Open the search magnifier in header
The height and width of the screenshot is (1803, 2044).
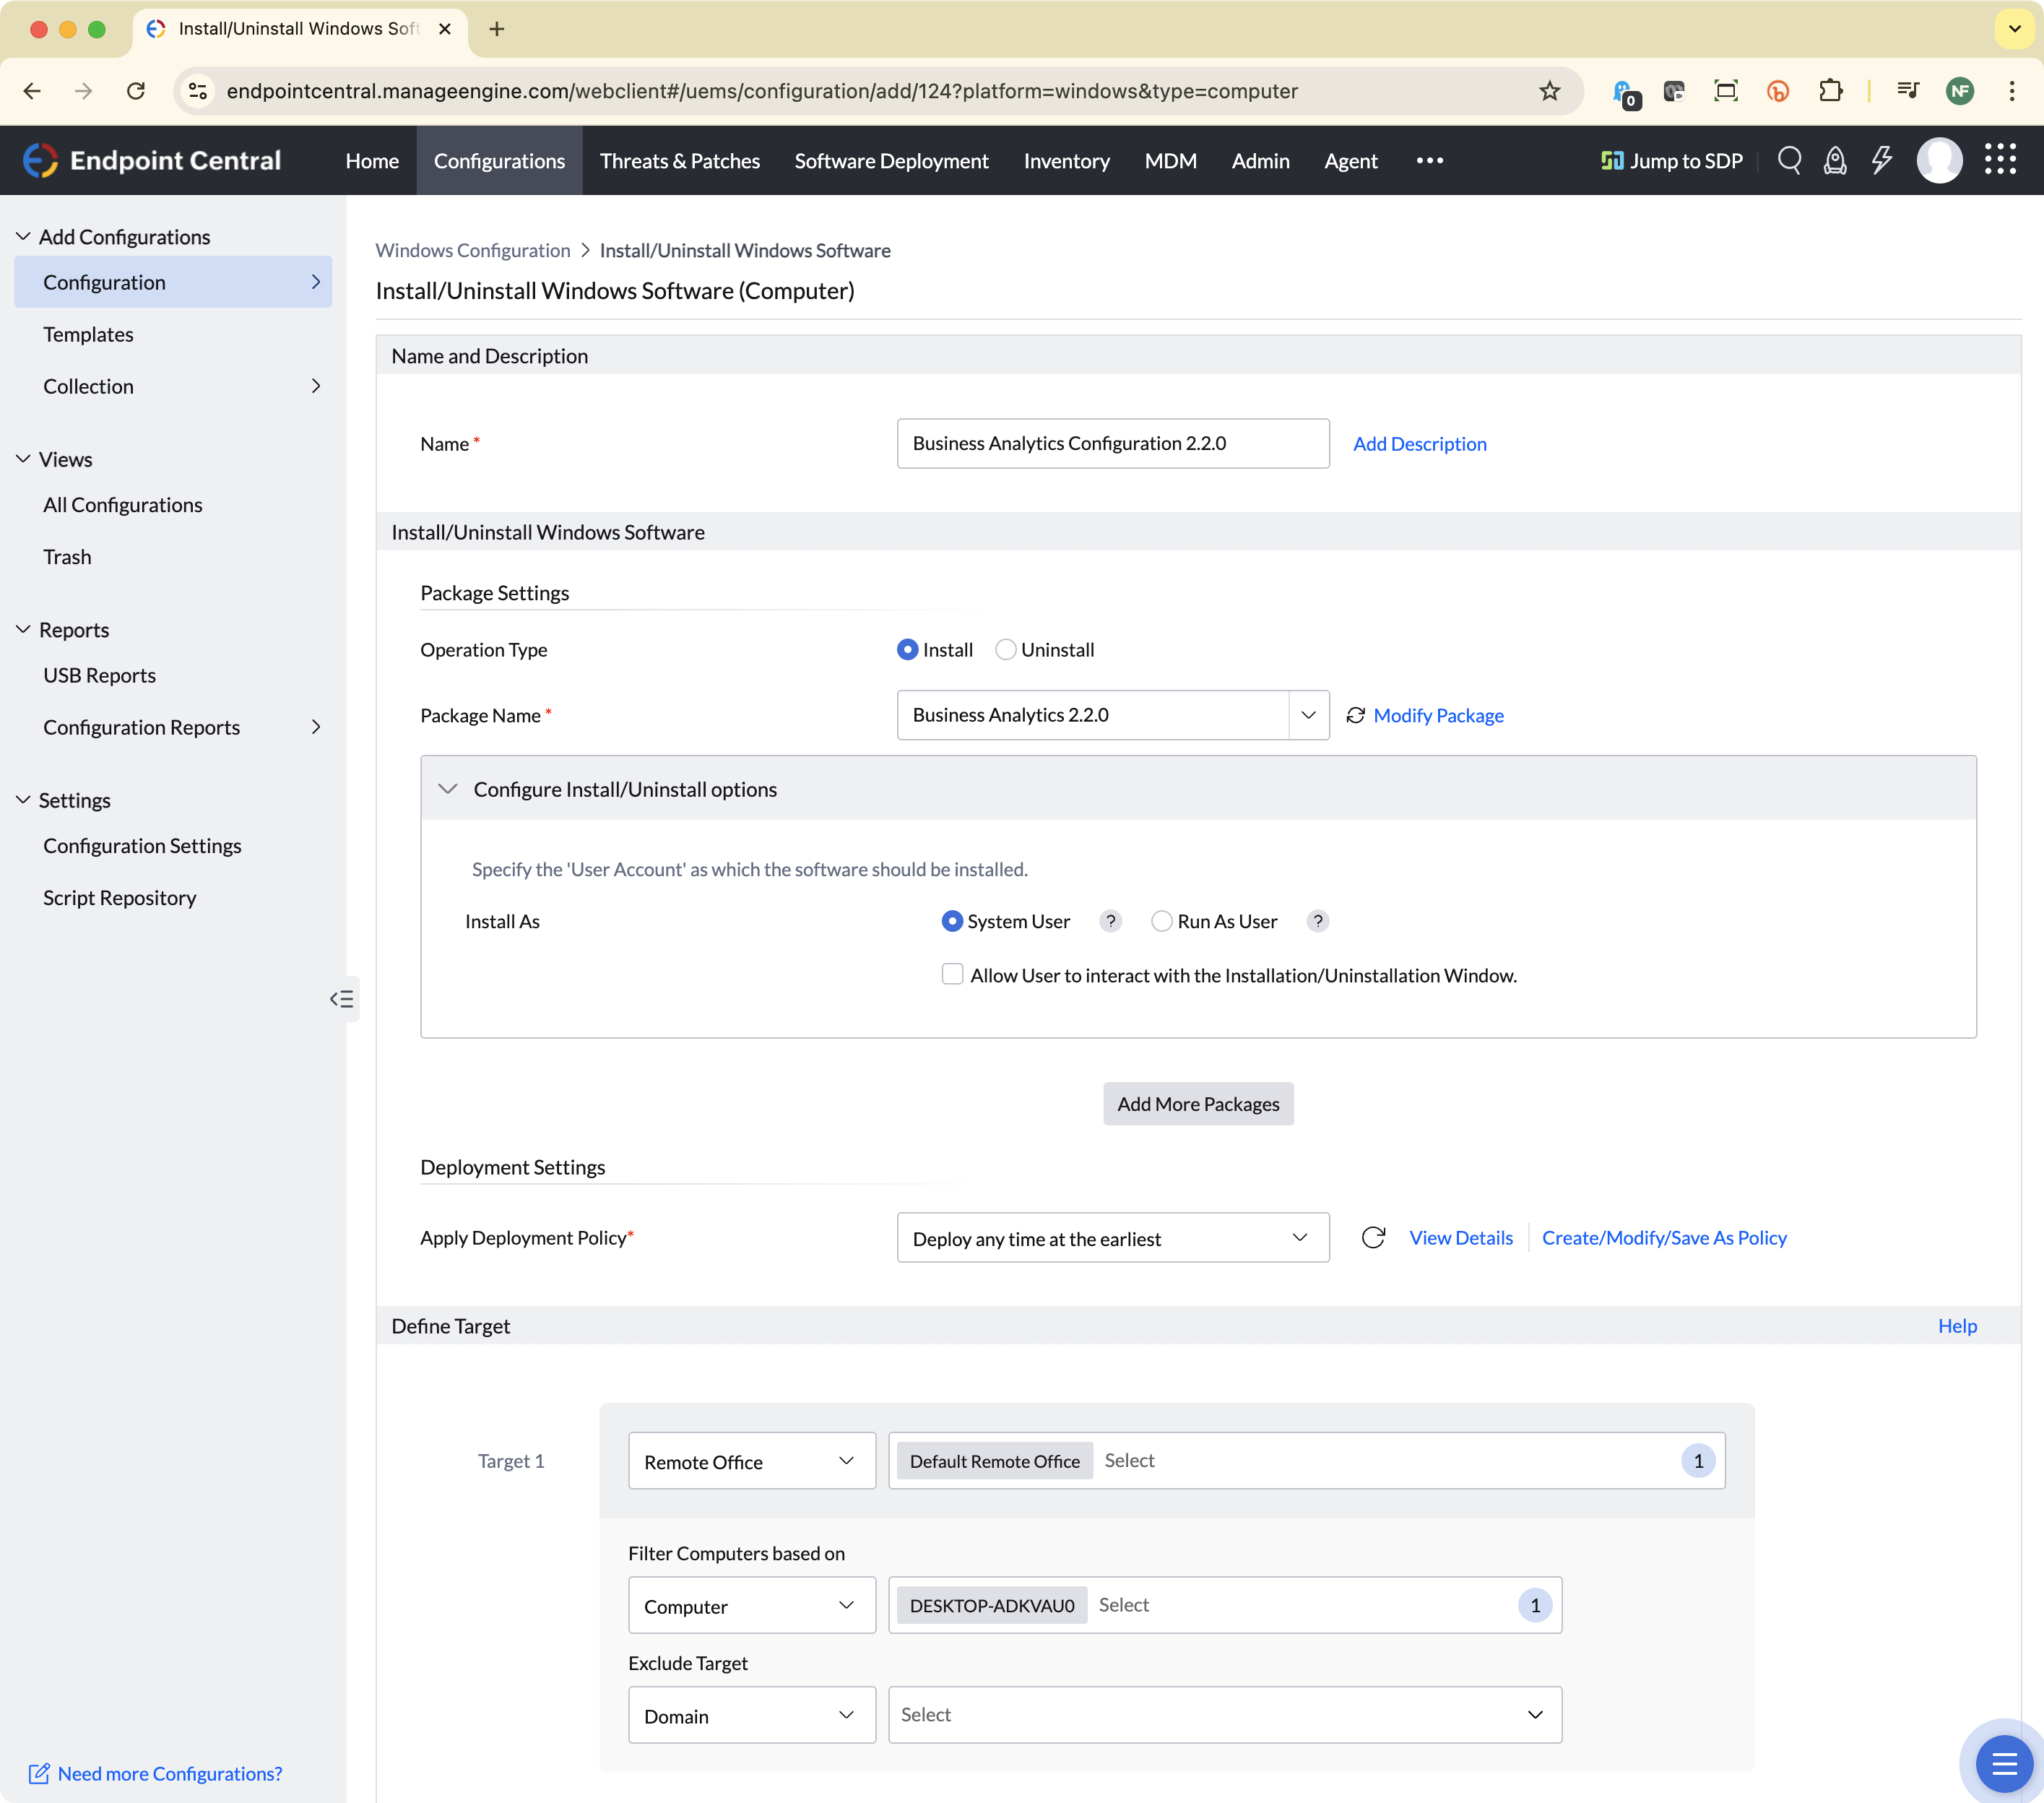point(1789,160)
